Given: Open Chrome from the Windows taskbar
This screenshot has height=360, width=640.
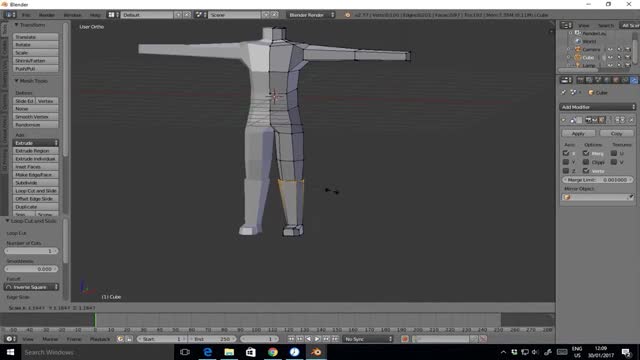Looking at the screenshot, I should (x=273, y=352).
